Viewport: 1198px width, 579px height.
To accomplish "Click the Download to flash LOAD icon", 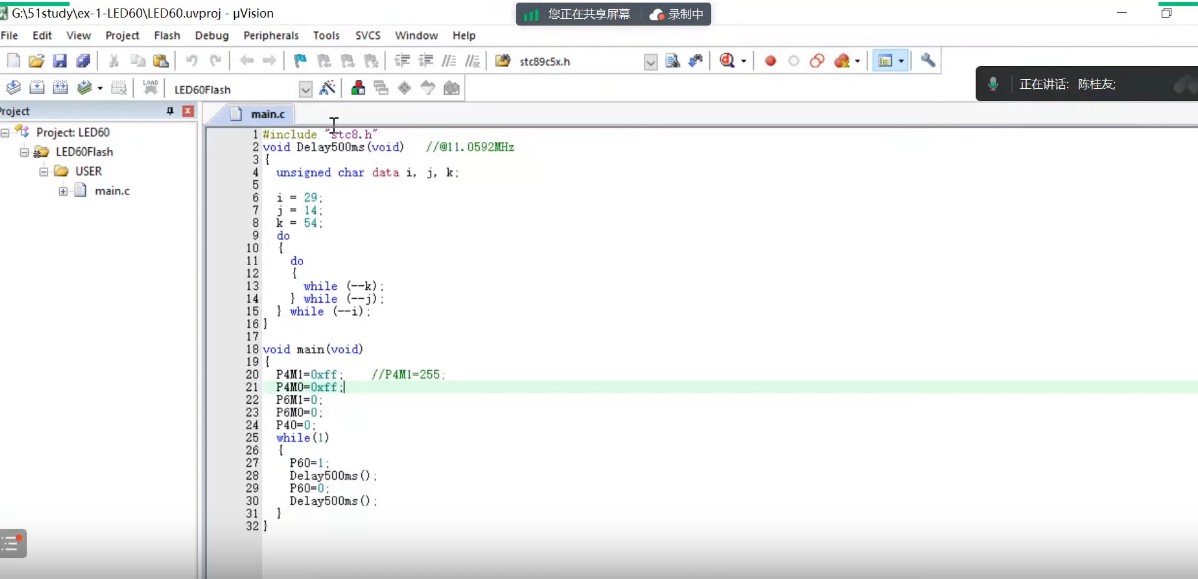I will (150, 88).
